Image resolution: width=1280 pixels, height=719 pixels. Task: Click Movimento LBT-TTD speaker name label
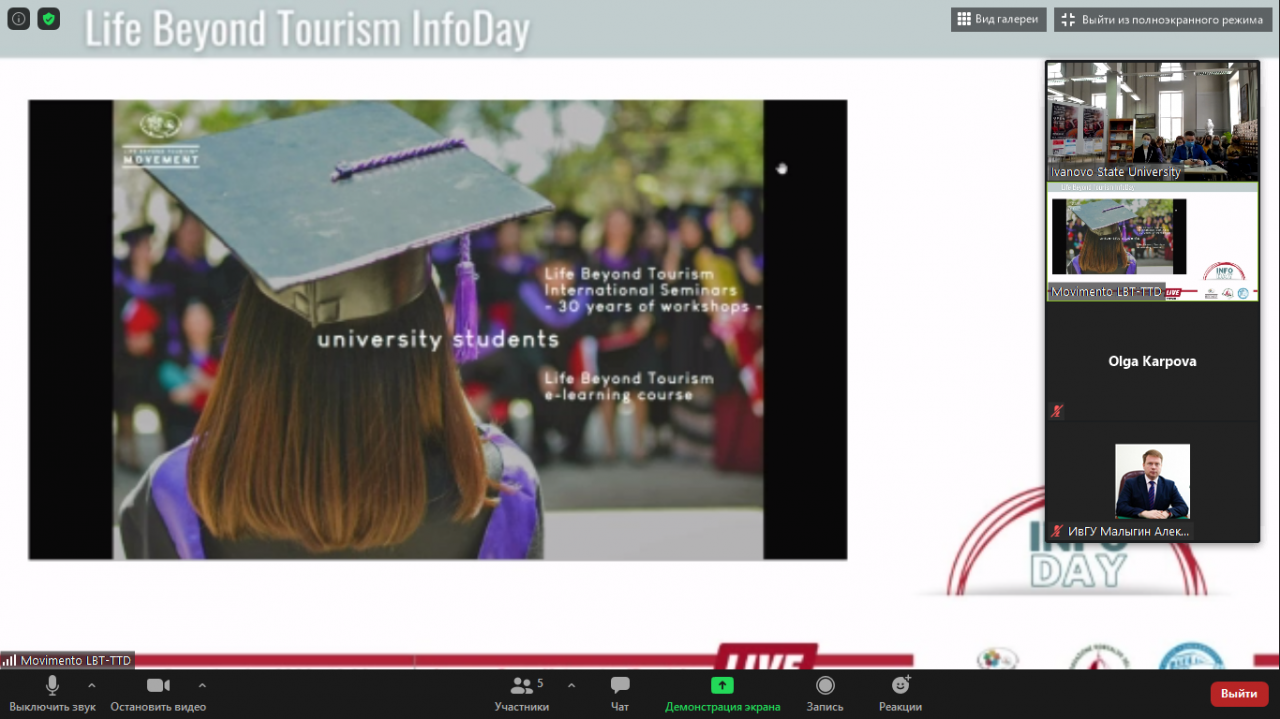pos(76,660)
